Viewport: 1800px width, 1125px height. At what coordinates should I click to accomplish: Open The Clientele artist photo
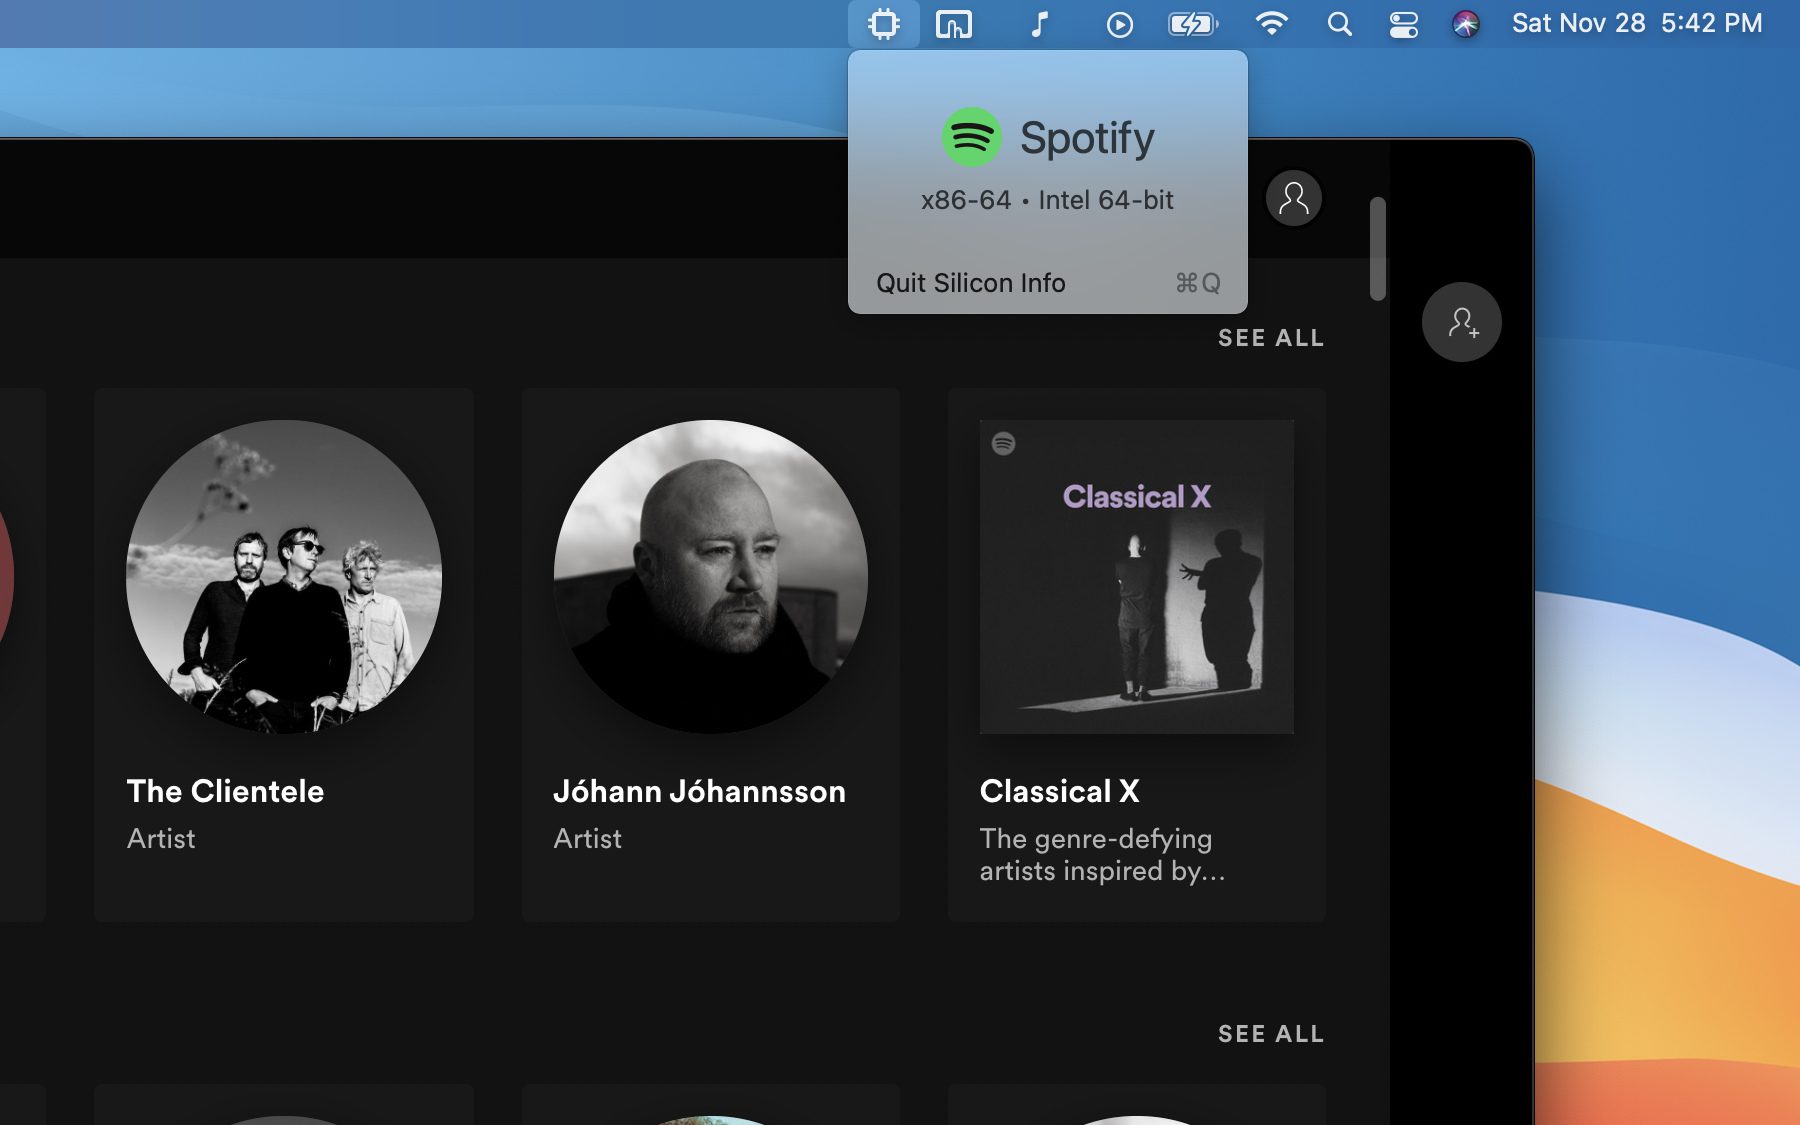coord(284,577)
